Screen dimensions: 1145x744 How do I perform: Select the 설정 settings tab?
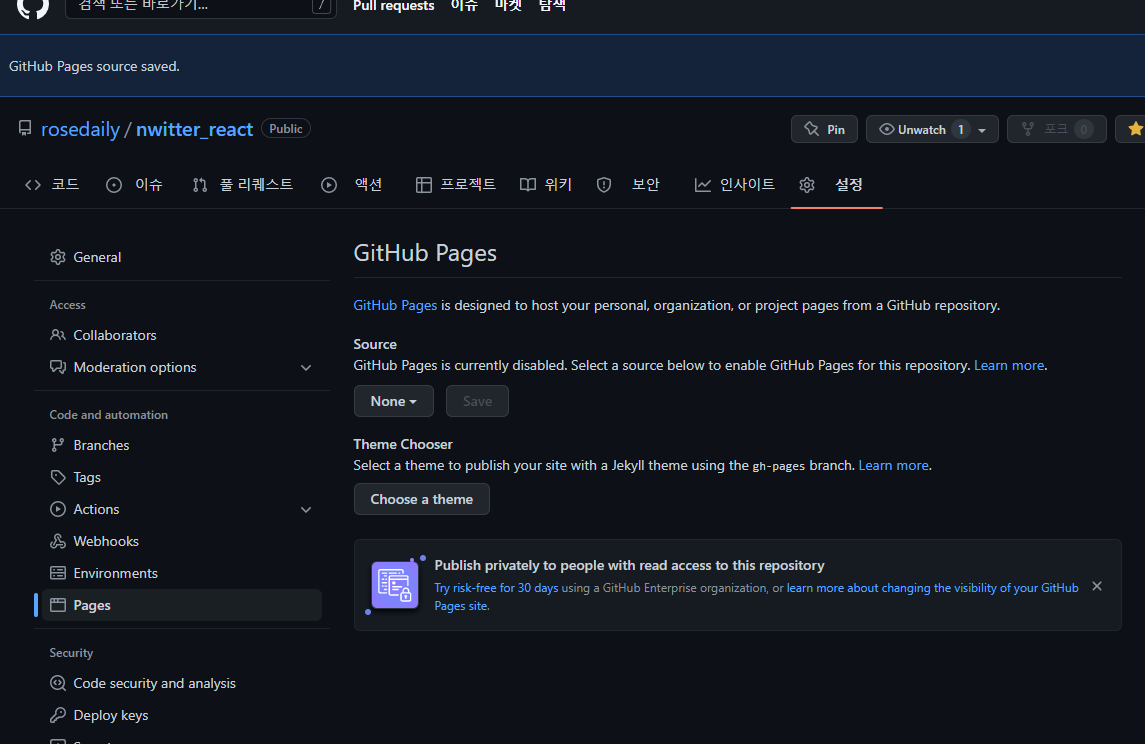836,185
